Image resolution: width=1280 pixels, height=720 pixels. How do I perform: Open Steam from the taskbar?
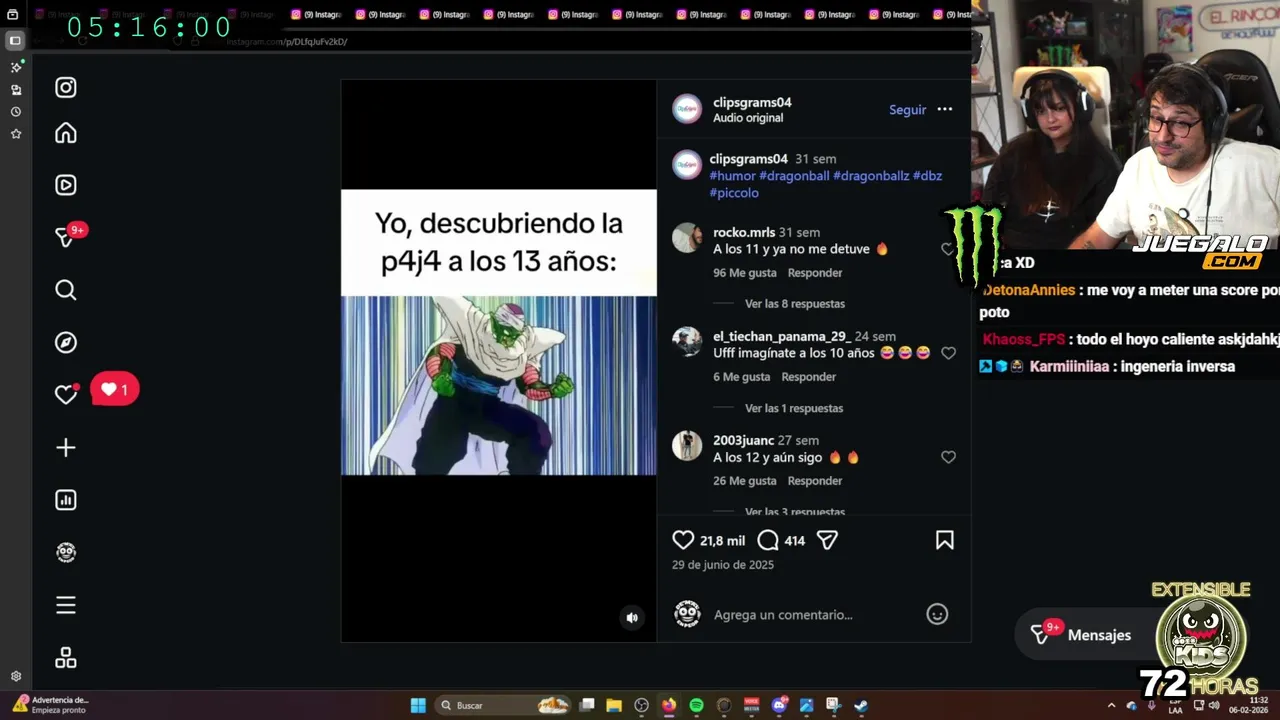[861, 705]
